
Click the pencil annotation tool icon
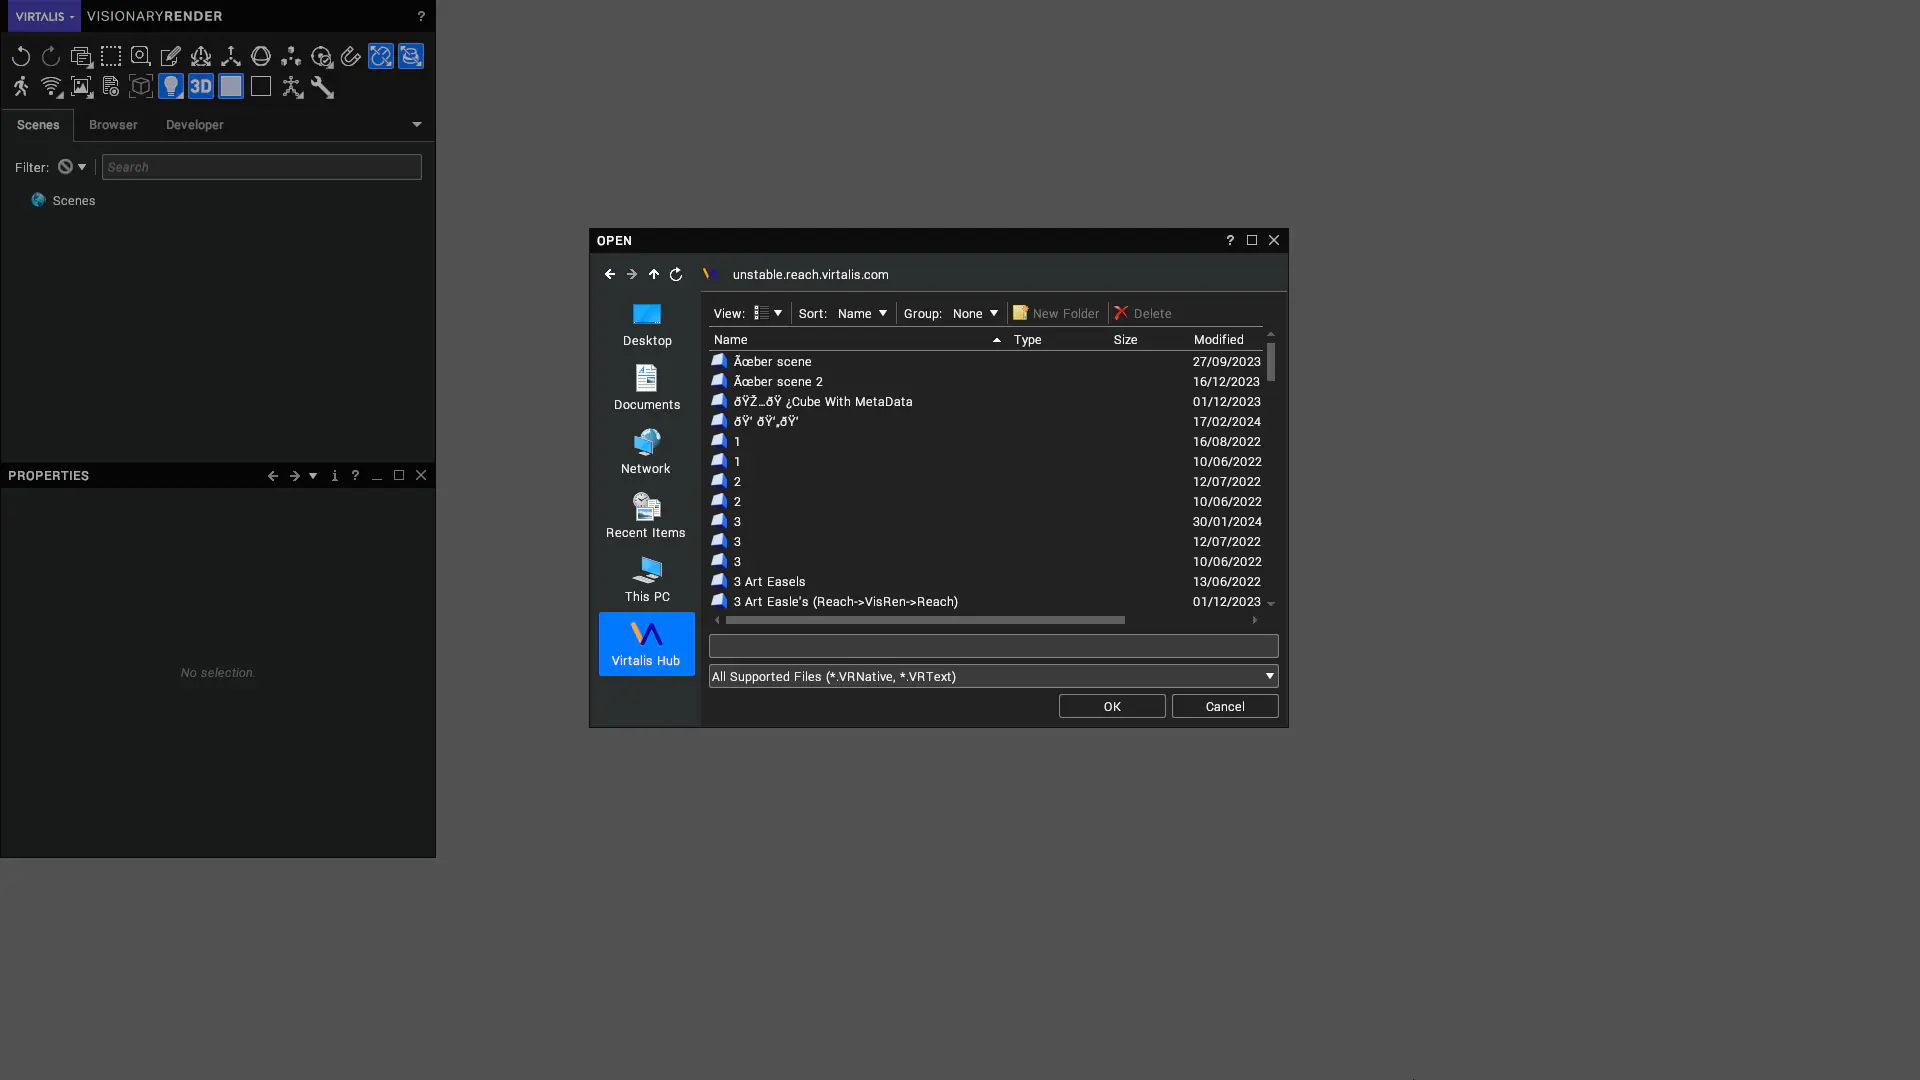(x=171, y=57)
